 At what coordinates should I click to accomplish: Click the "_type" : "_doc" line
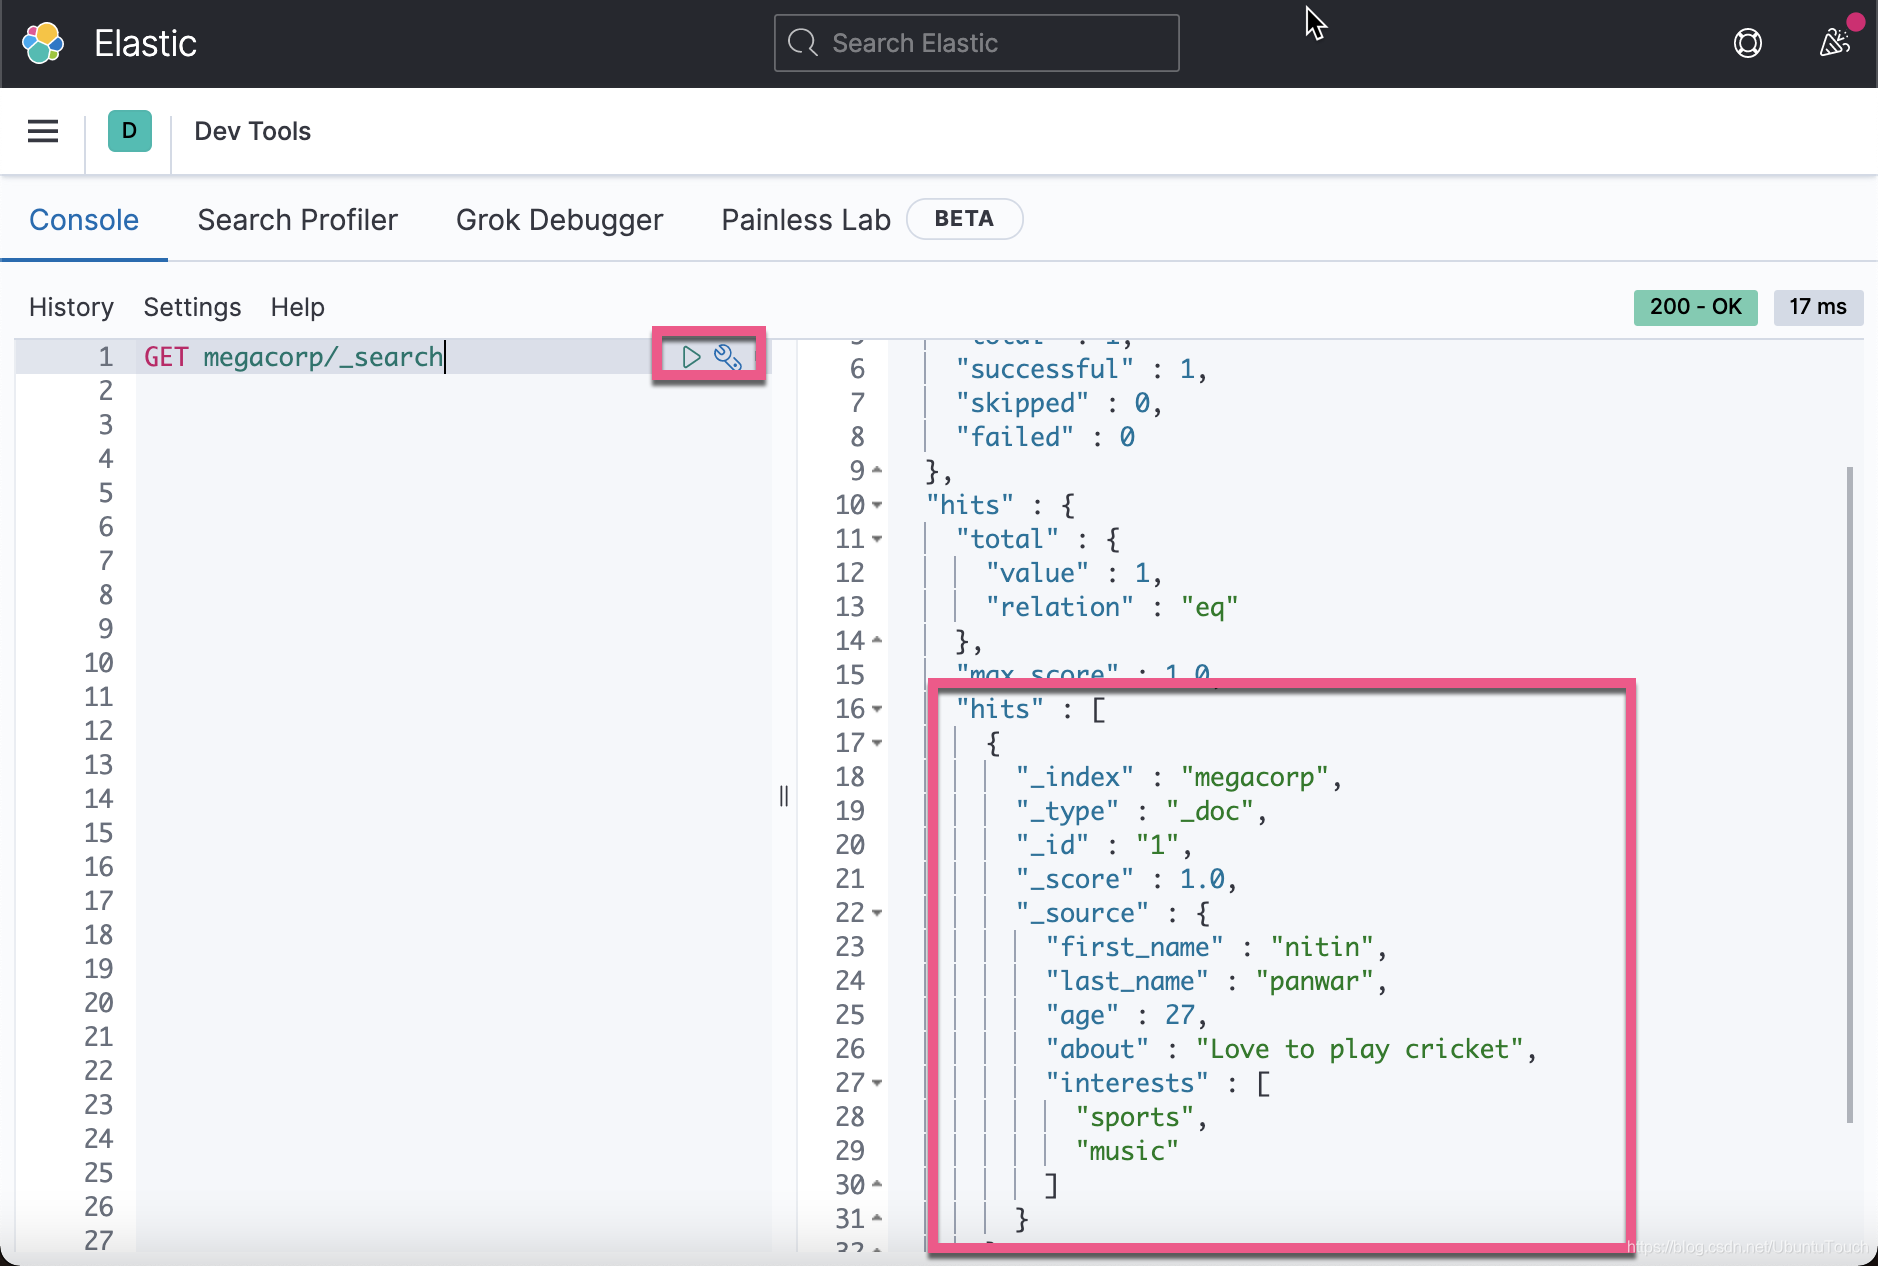(x=1141, y=811)
